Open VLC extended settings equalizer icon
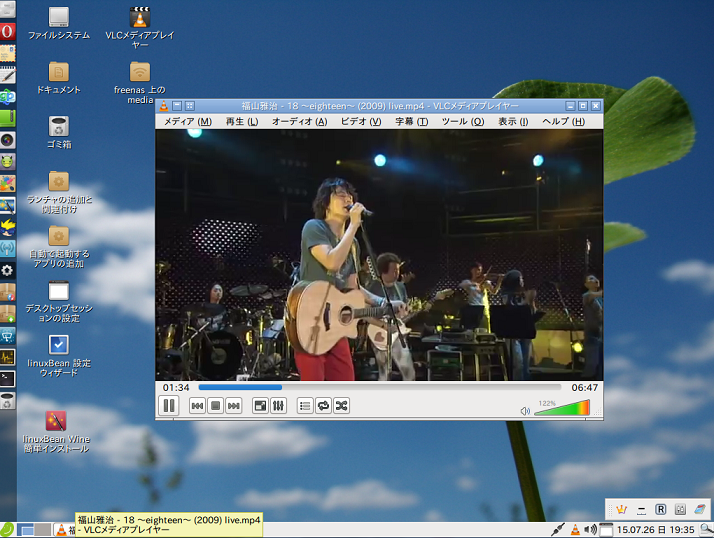 coord(278,405)
